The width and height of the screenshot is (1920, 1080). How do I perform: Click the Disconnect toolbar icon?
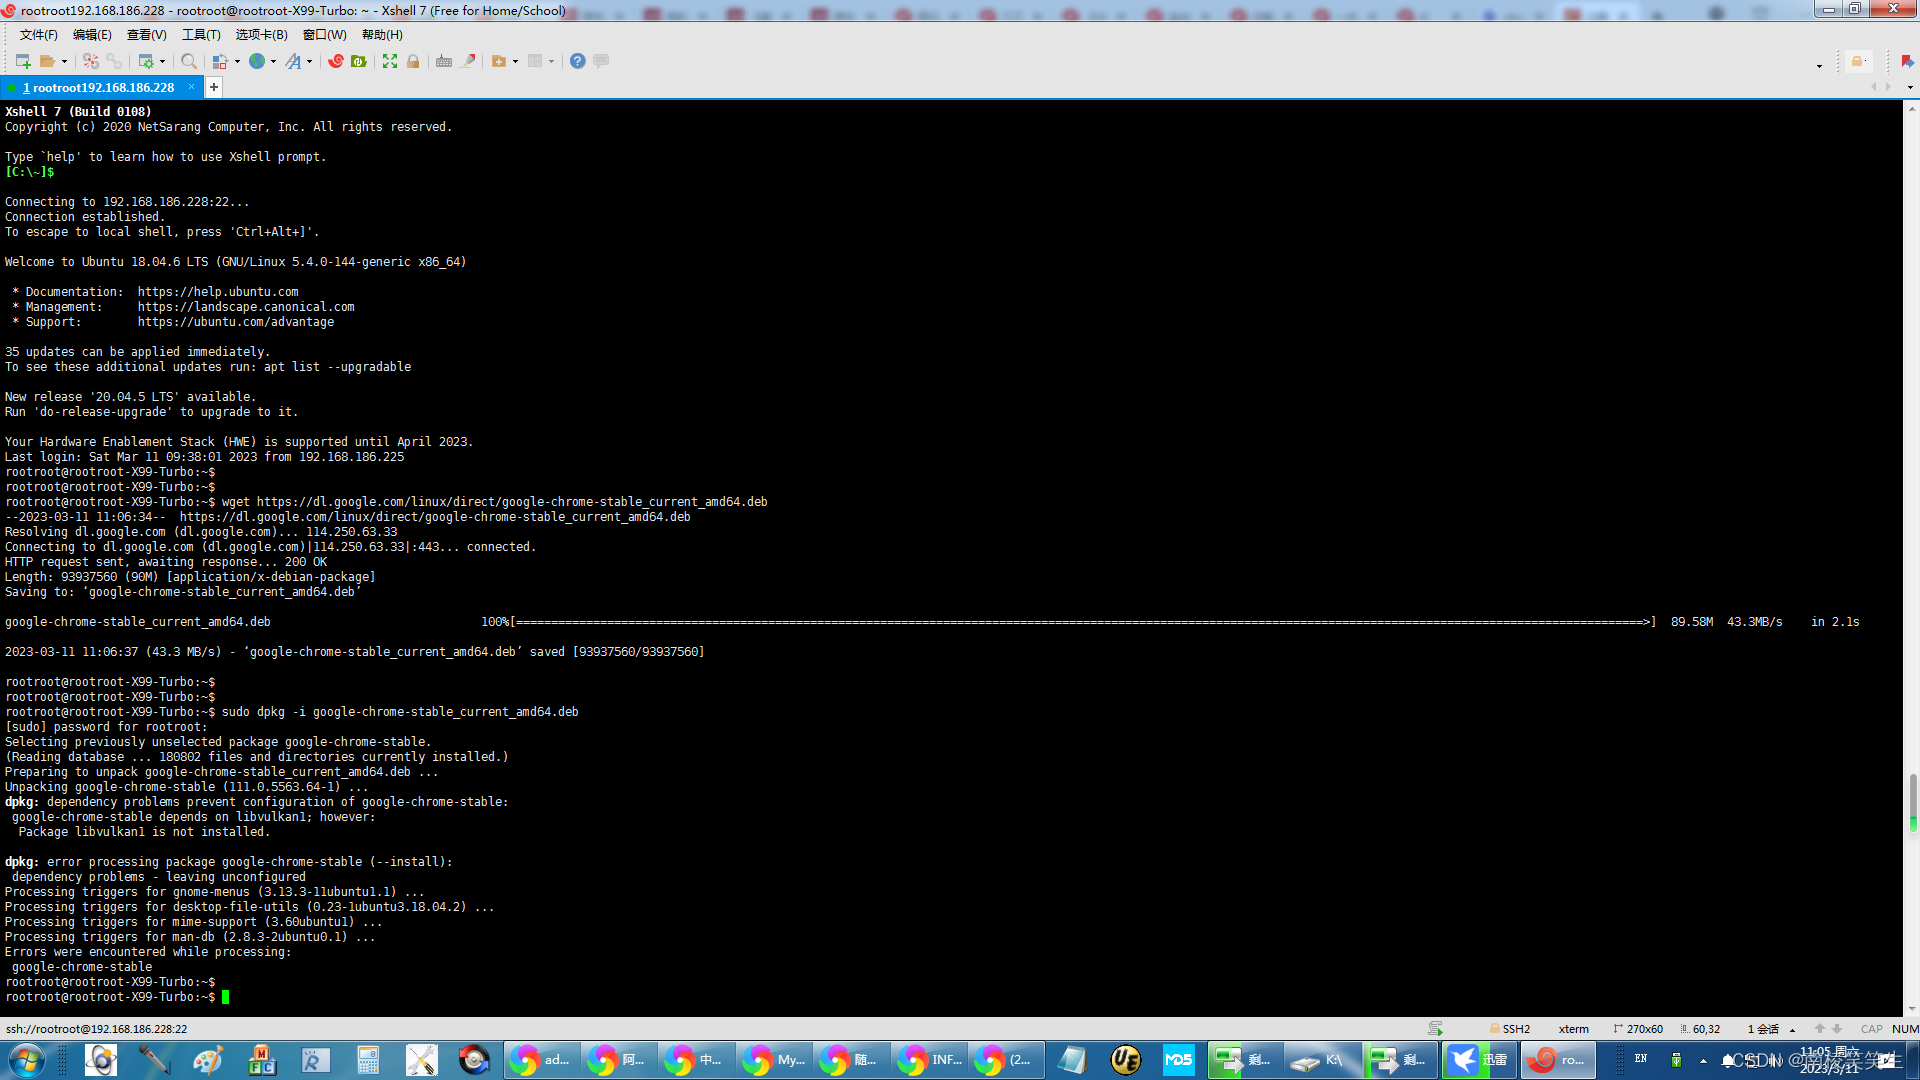[91, 61]
